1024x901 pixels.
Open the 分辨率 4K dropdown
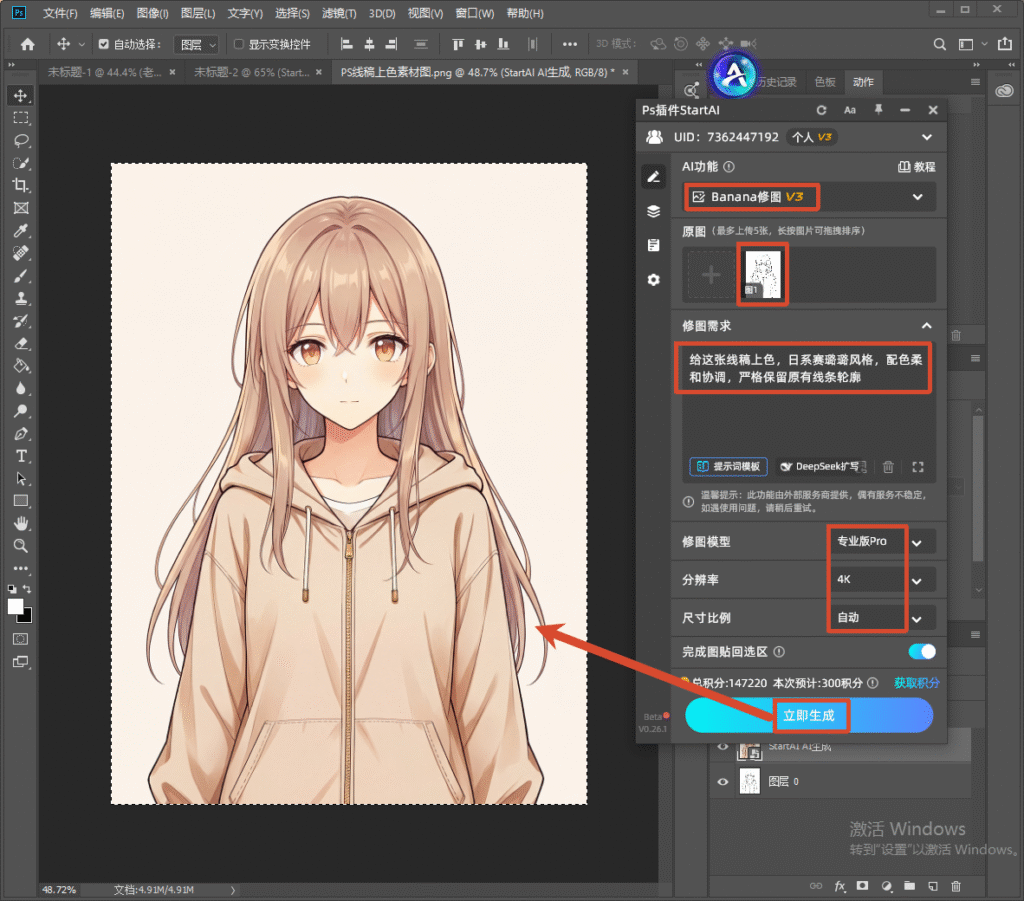[x=882, y=580]
